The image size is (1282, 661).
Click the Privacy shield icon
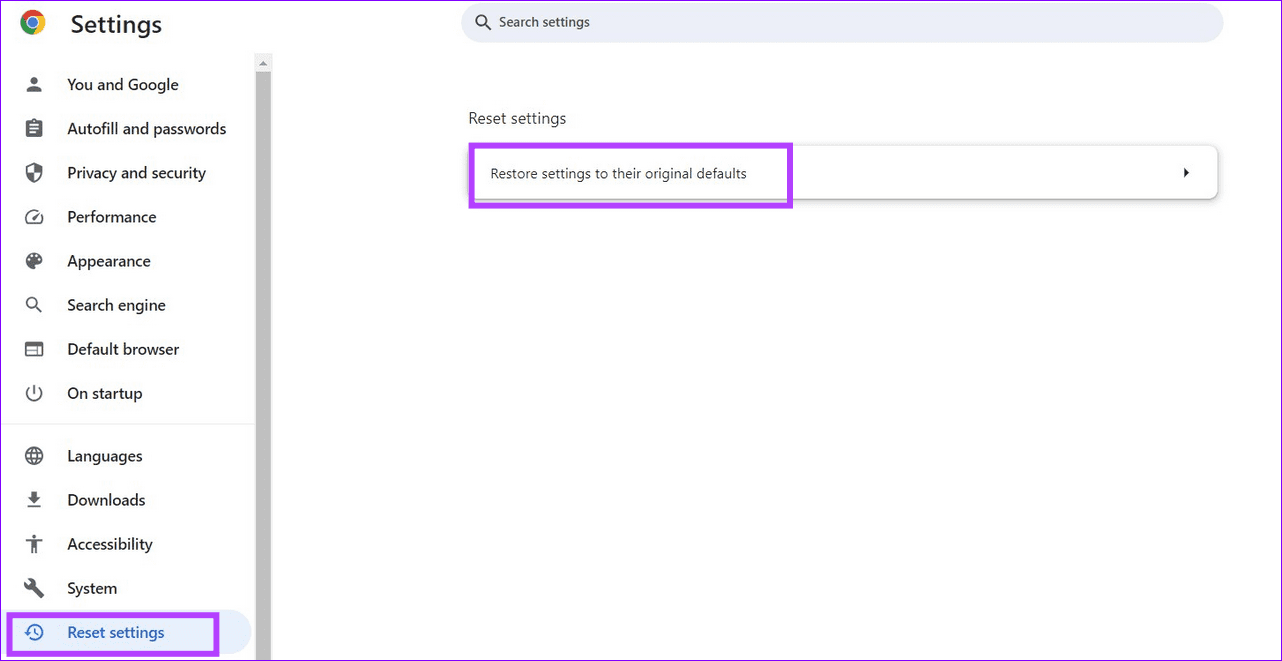click(x=34, y=173)
